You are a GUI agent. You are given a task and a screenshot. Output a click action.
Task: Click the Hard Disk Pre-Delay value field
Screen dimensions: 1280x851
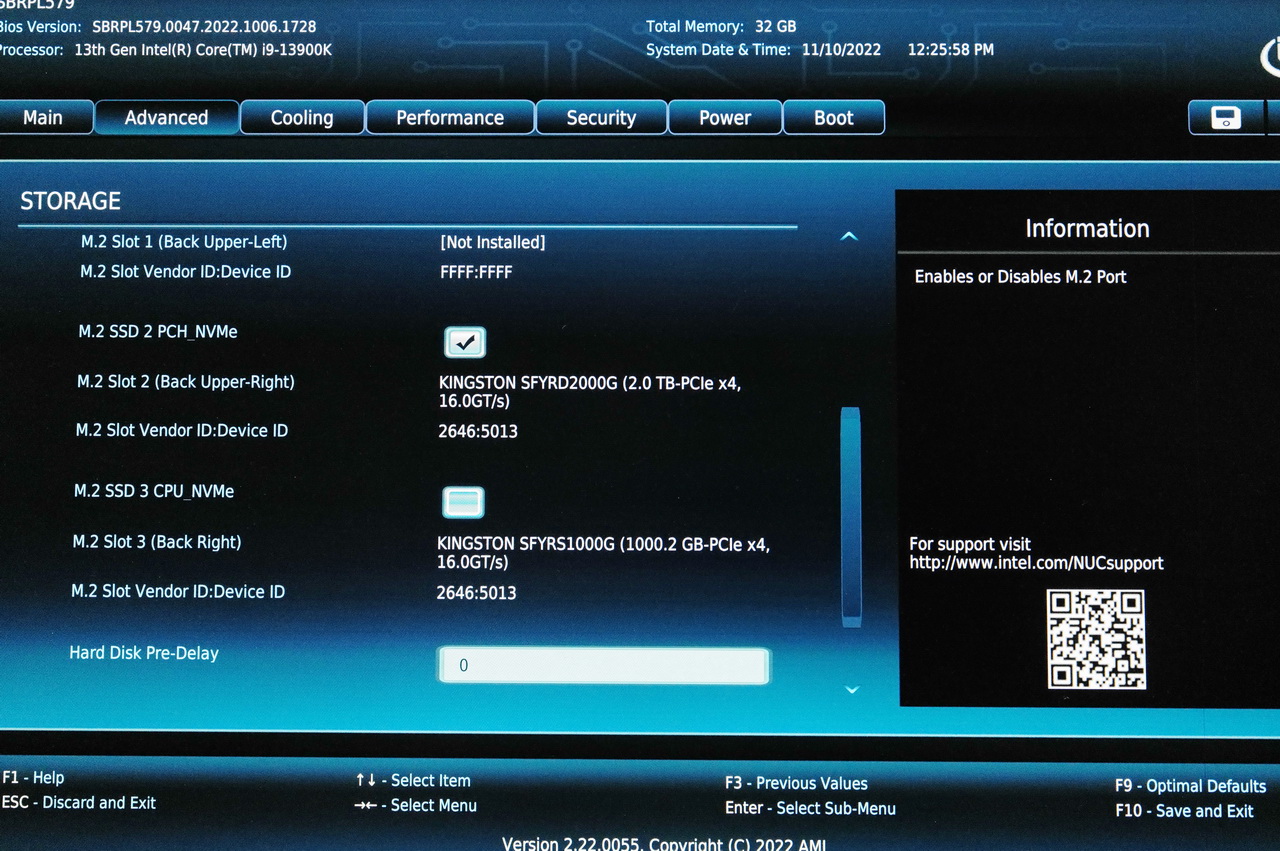click(604, 666)
